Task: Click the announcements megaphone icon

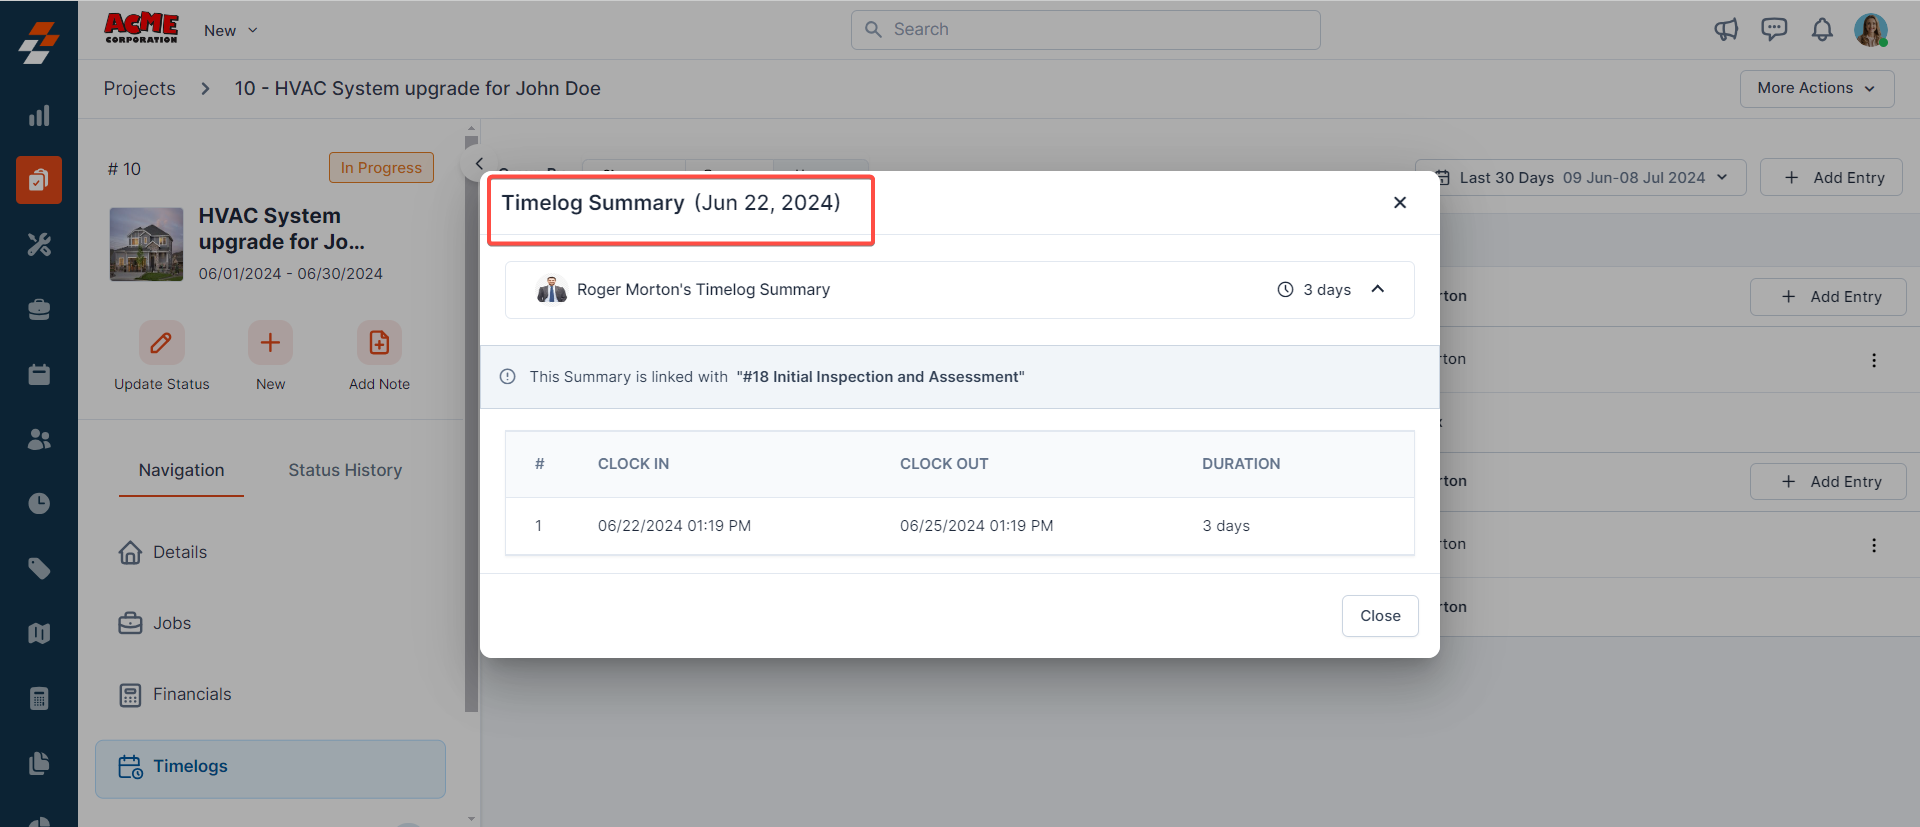Action: (1726, 30)
